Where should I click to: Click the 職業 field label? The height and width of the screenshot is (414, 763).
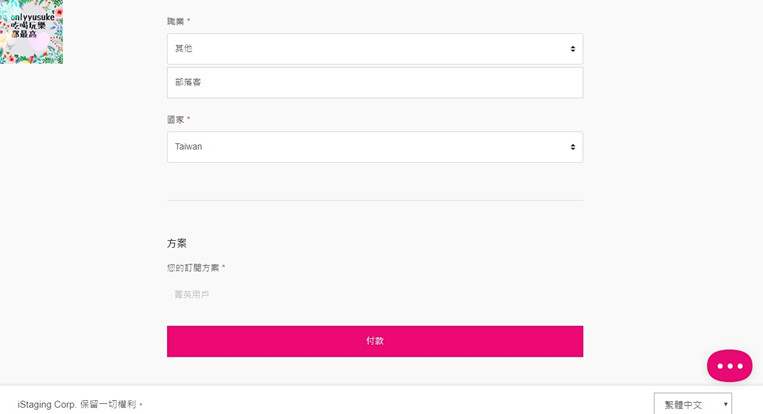tap(175, 21)
